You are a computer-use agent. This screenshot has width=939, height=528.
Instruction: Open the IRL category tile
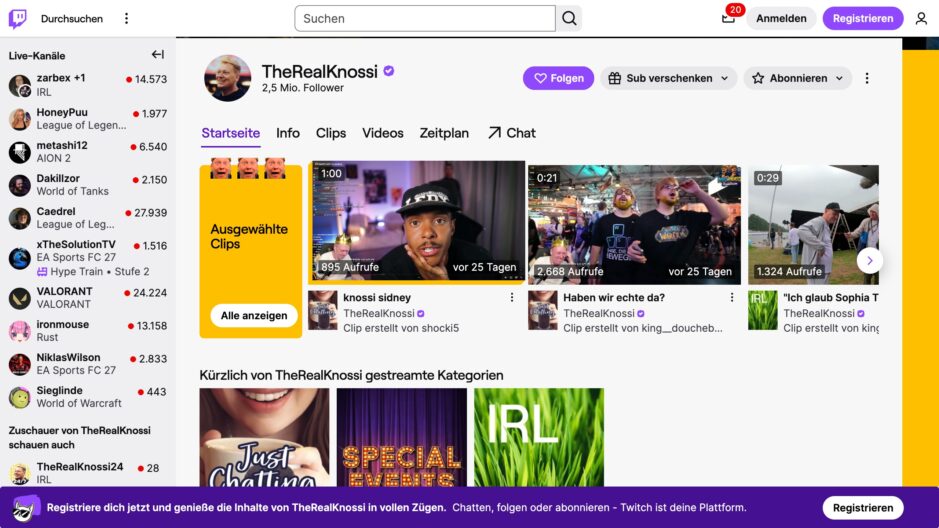(539, 438)
